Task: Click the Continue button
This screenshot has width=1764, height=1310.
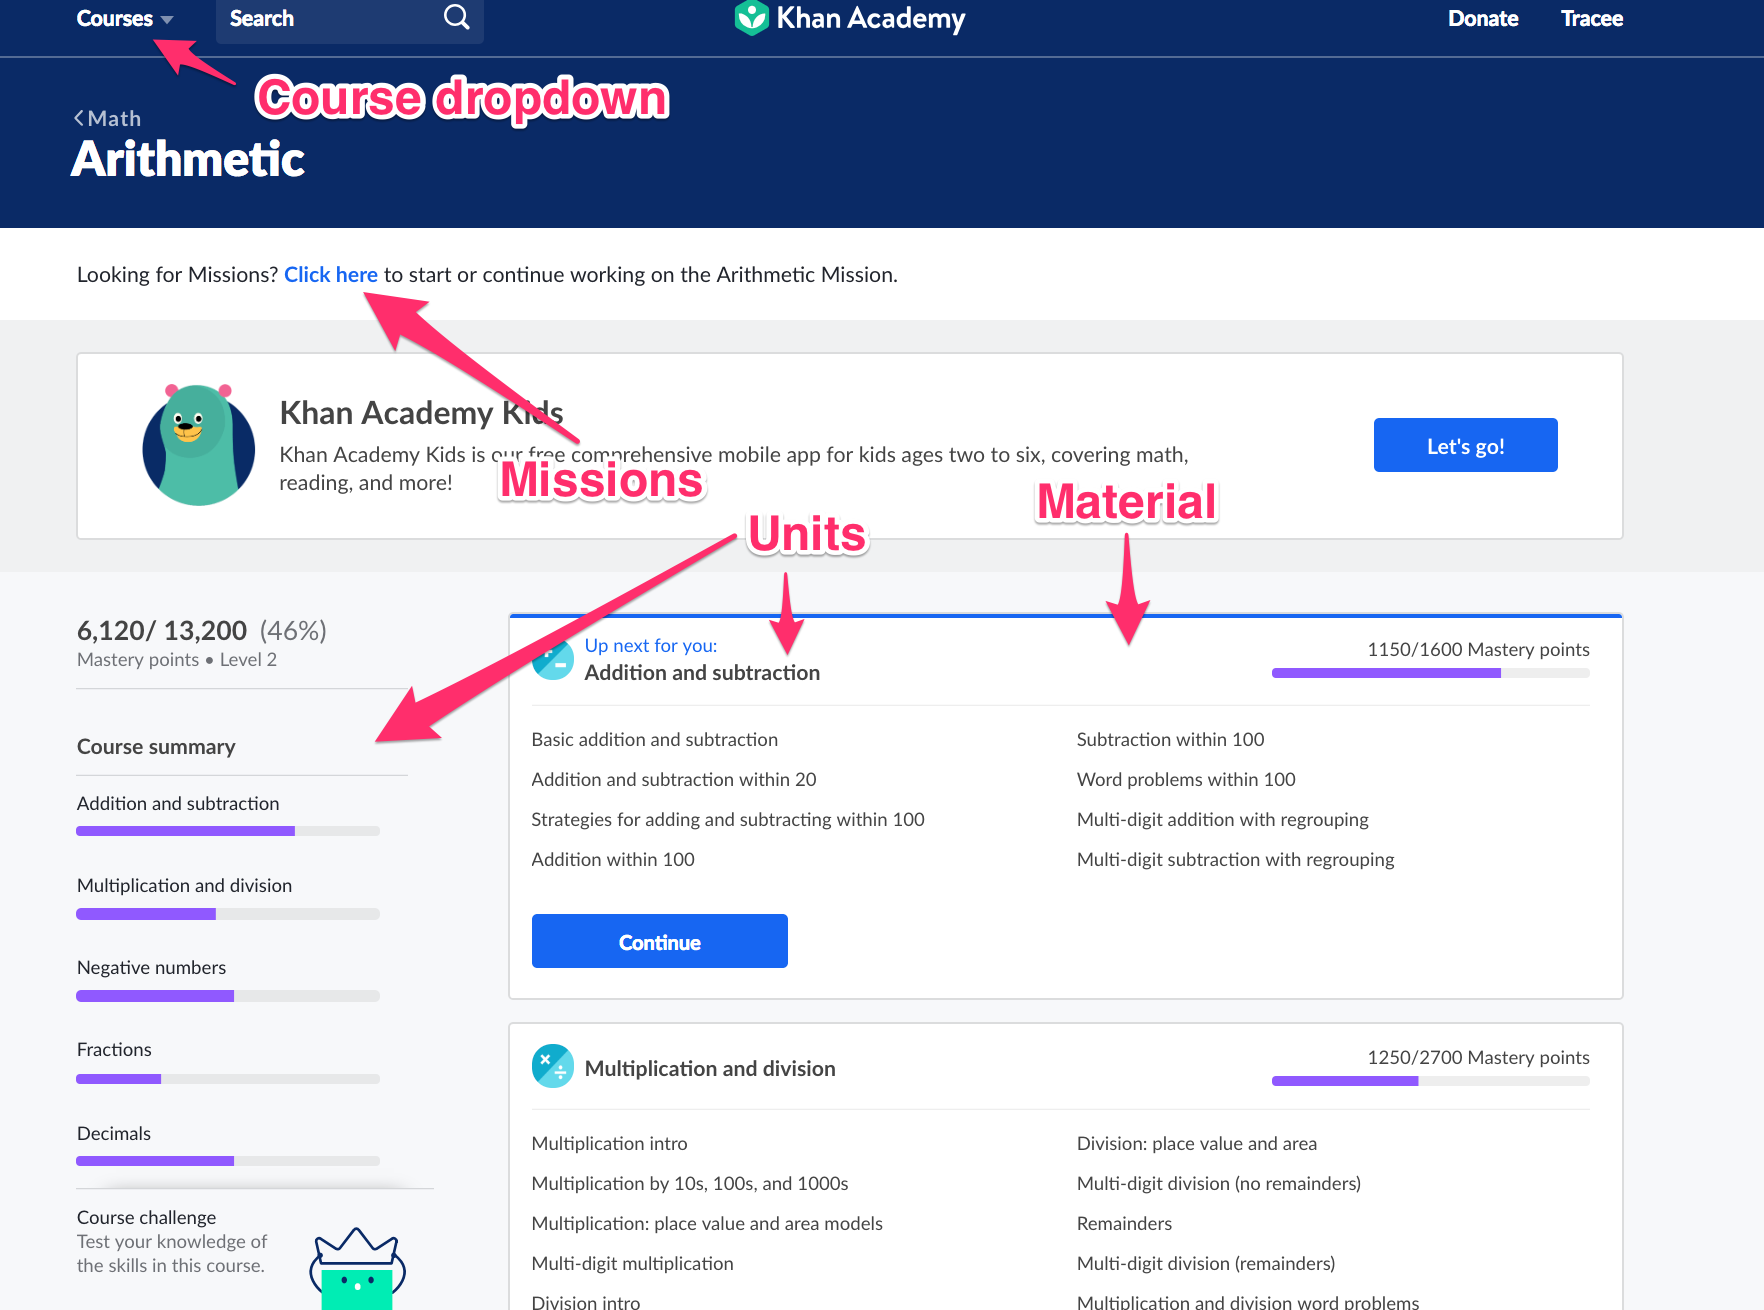Action: click(659, 941)
